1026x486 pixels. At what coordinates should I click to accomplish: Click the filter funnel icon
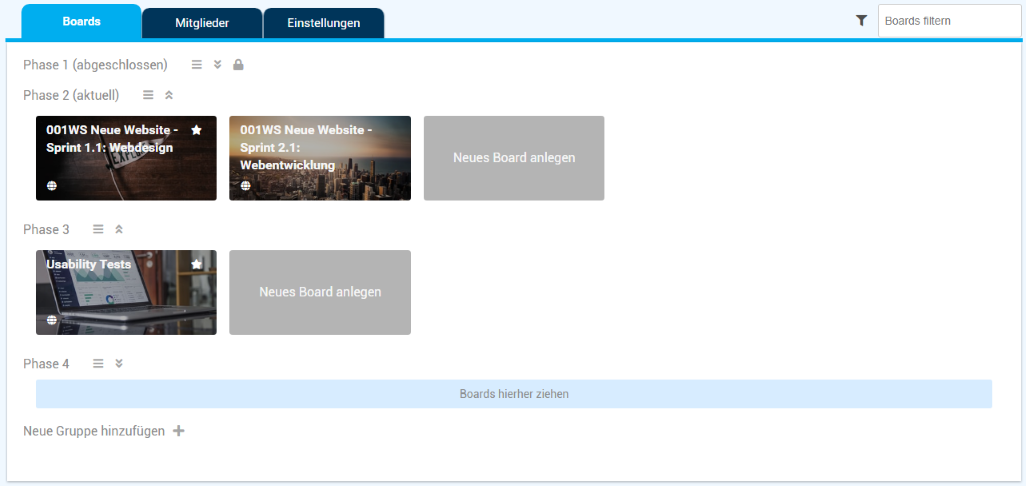tap(861, 21)
